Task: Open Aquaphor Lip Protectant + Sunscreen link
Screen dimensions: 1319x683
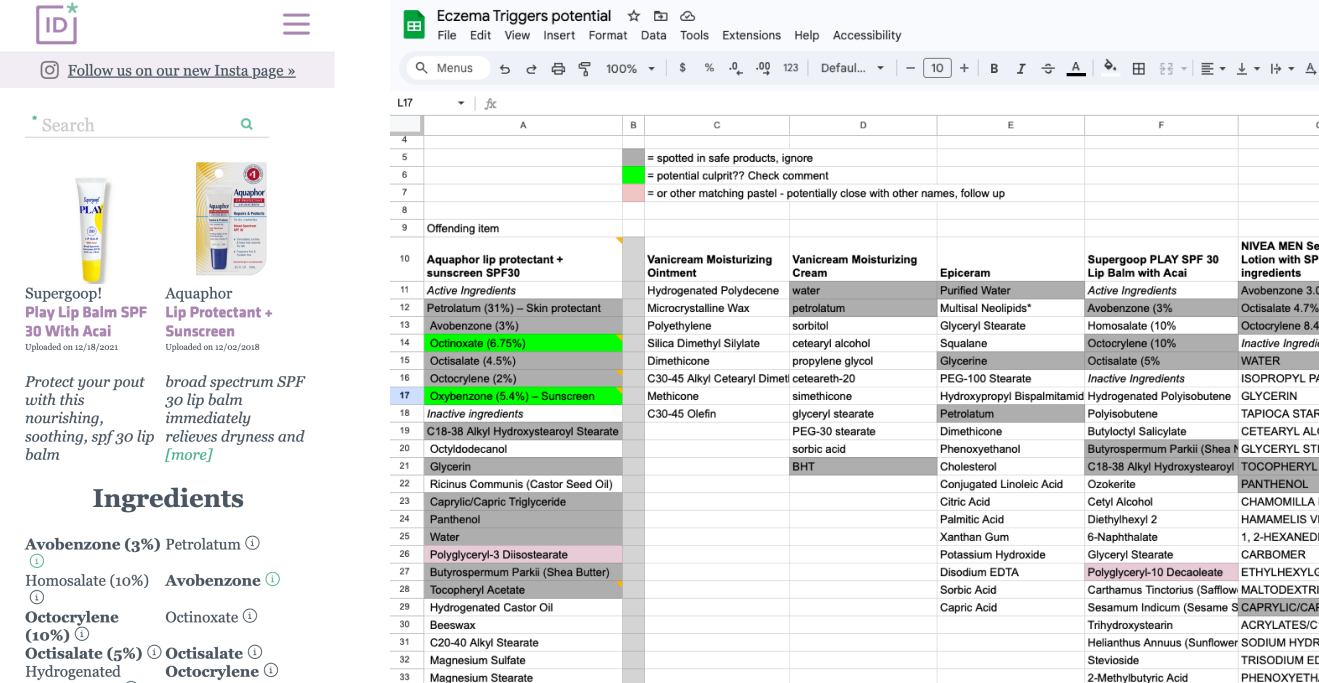Action: click(219, 321)
